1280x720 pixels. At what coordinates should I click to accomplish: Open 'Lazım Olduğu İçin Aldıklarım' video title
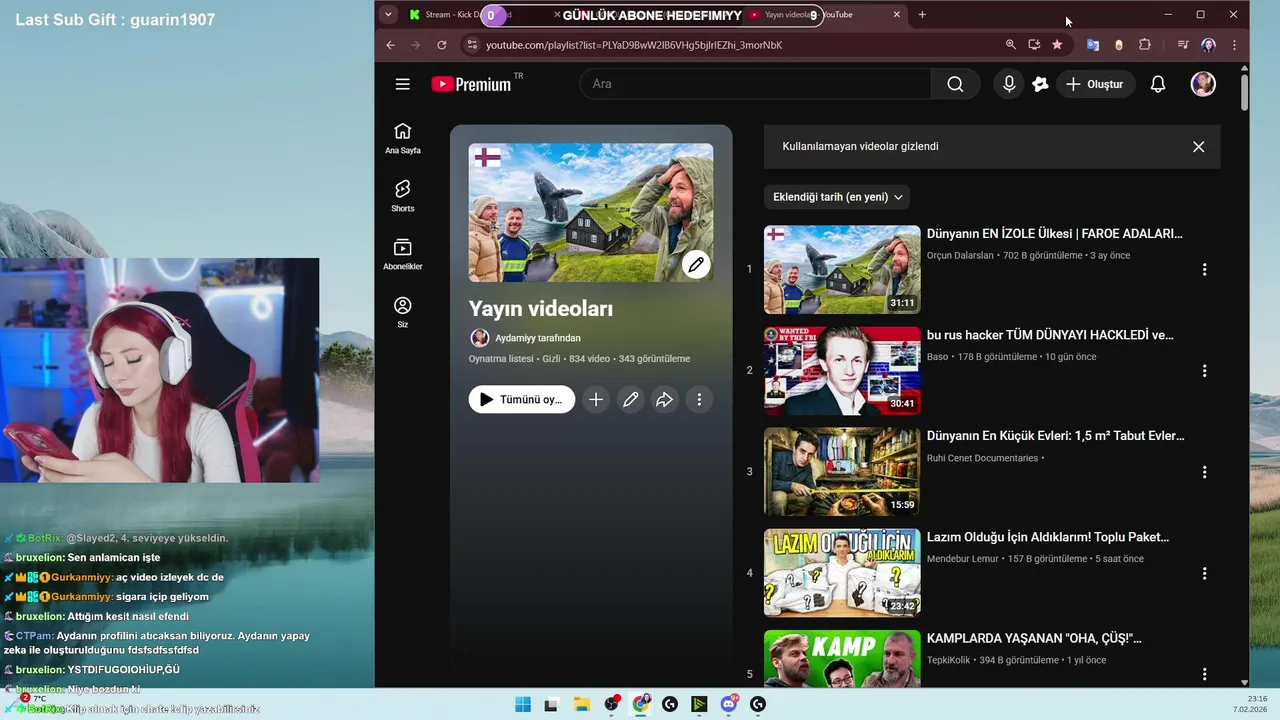(x=1048, y=537)
